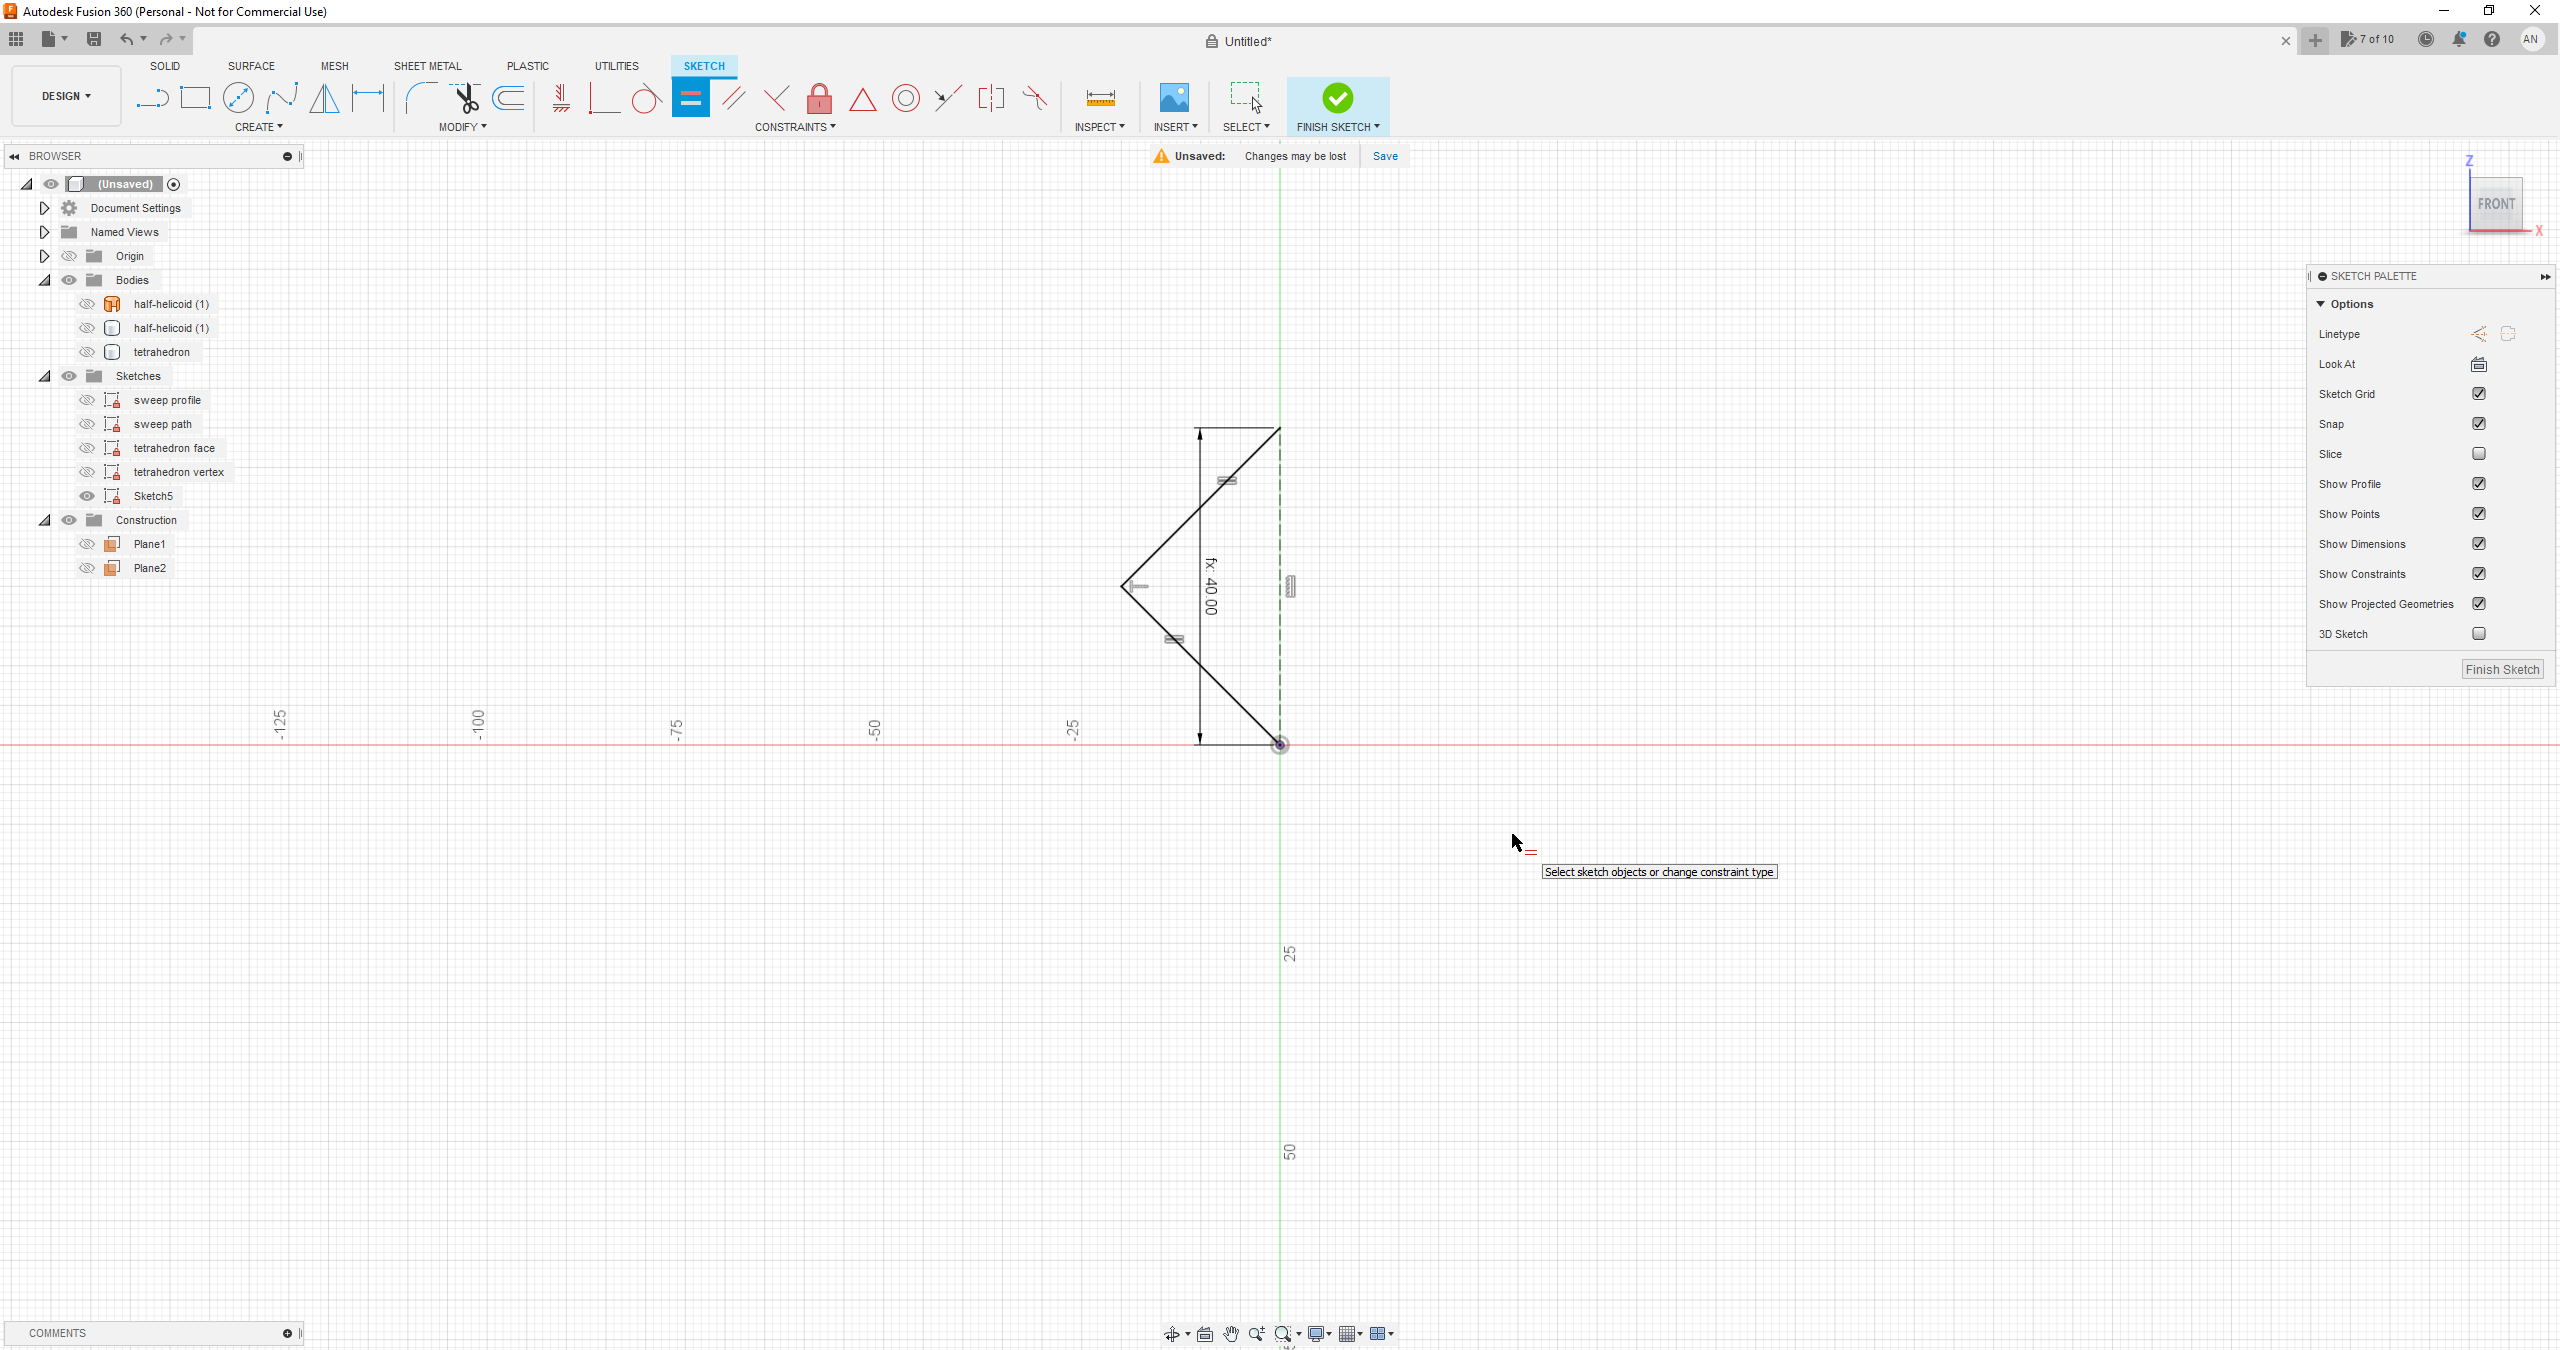Toggle visibility of sweep profile sketch
Viewport: 2560px width, 1350px height.
click(87, 399)
